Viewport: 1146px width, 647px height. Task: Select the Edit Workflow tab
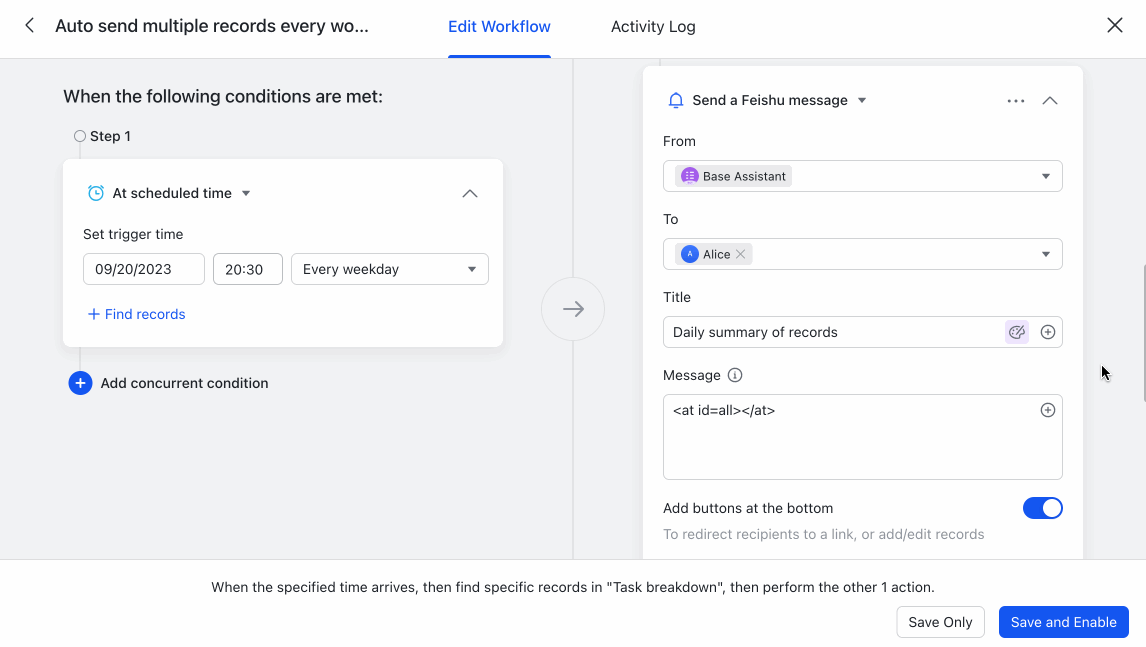tap(499, 26)
